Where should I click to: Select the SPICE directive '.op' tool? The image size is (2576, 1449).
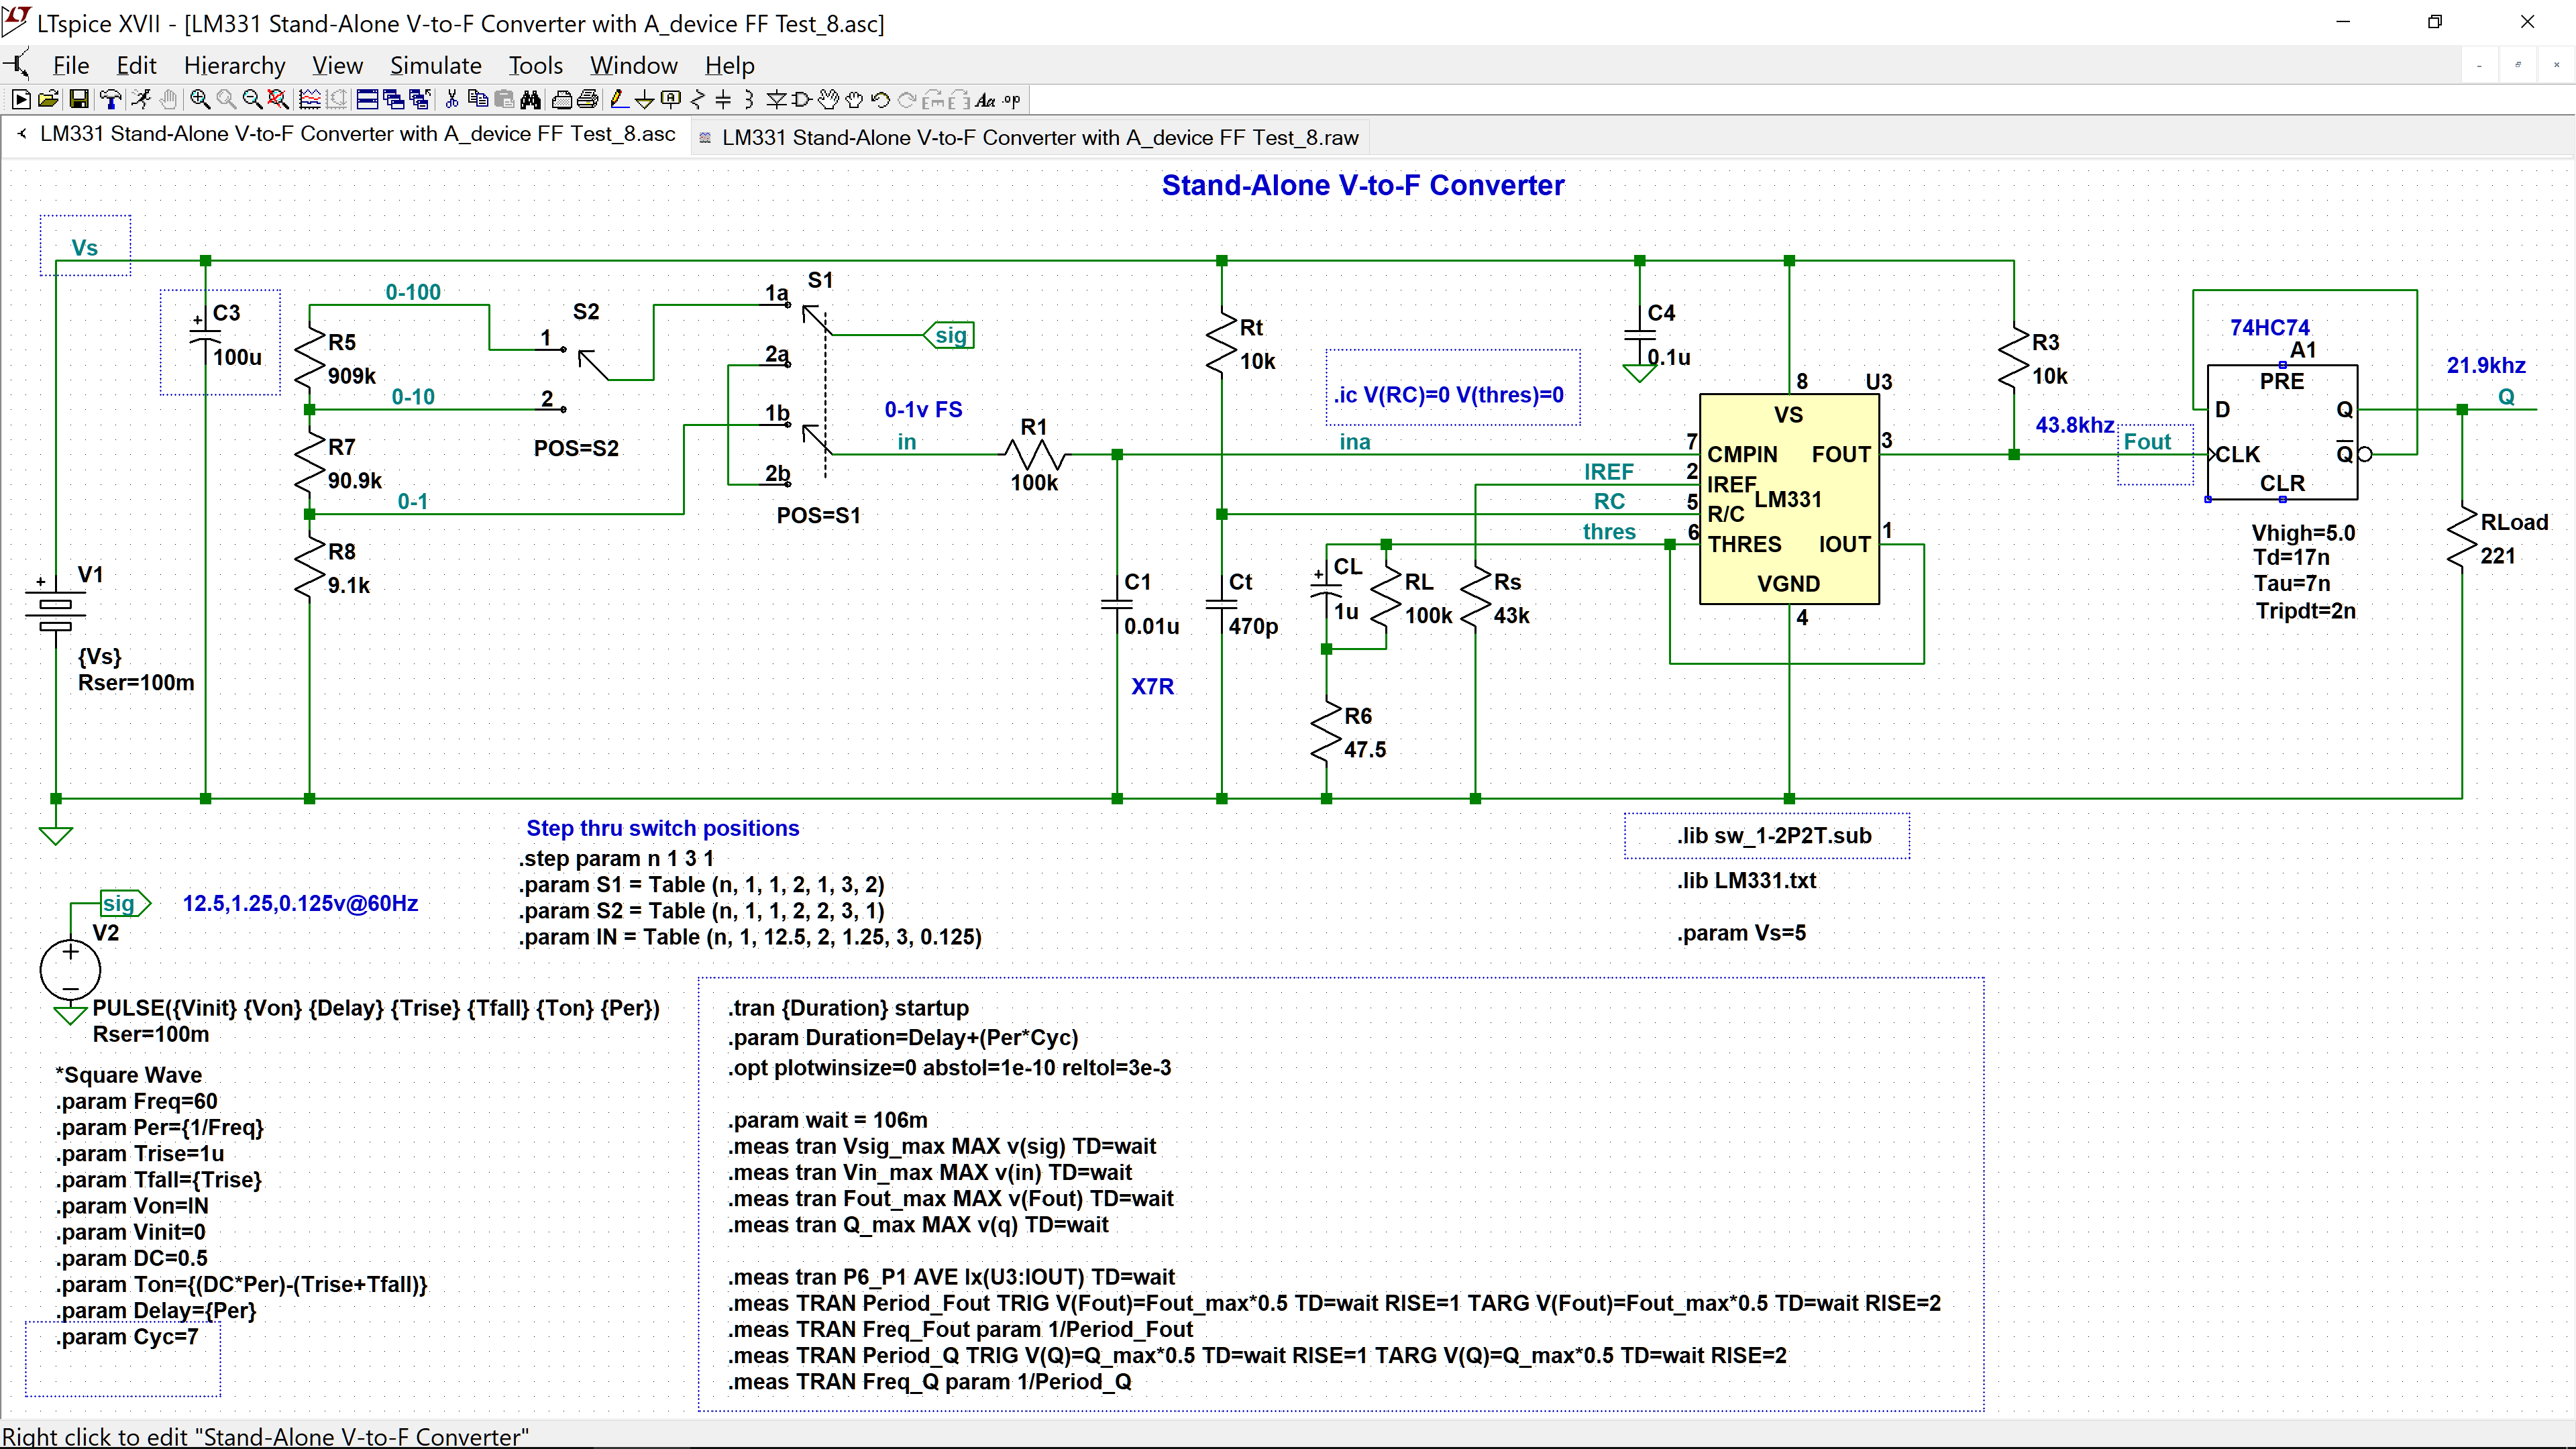click(1012, 100)
